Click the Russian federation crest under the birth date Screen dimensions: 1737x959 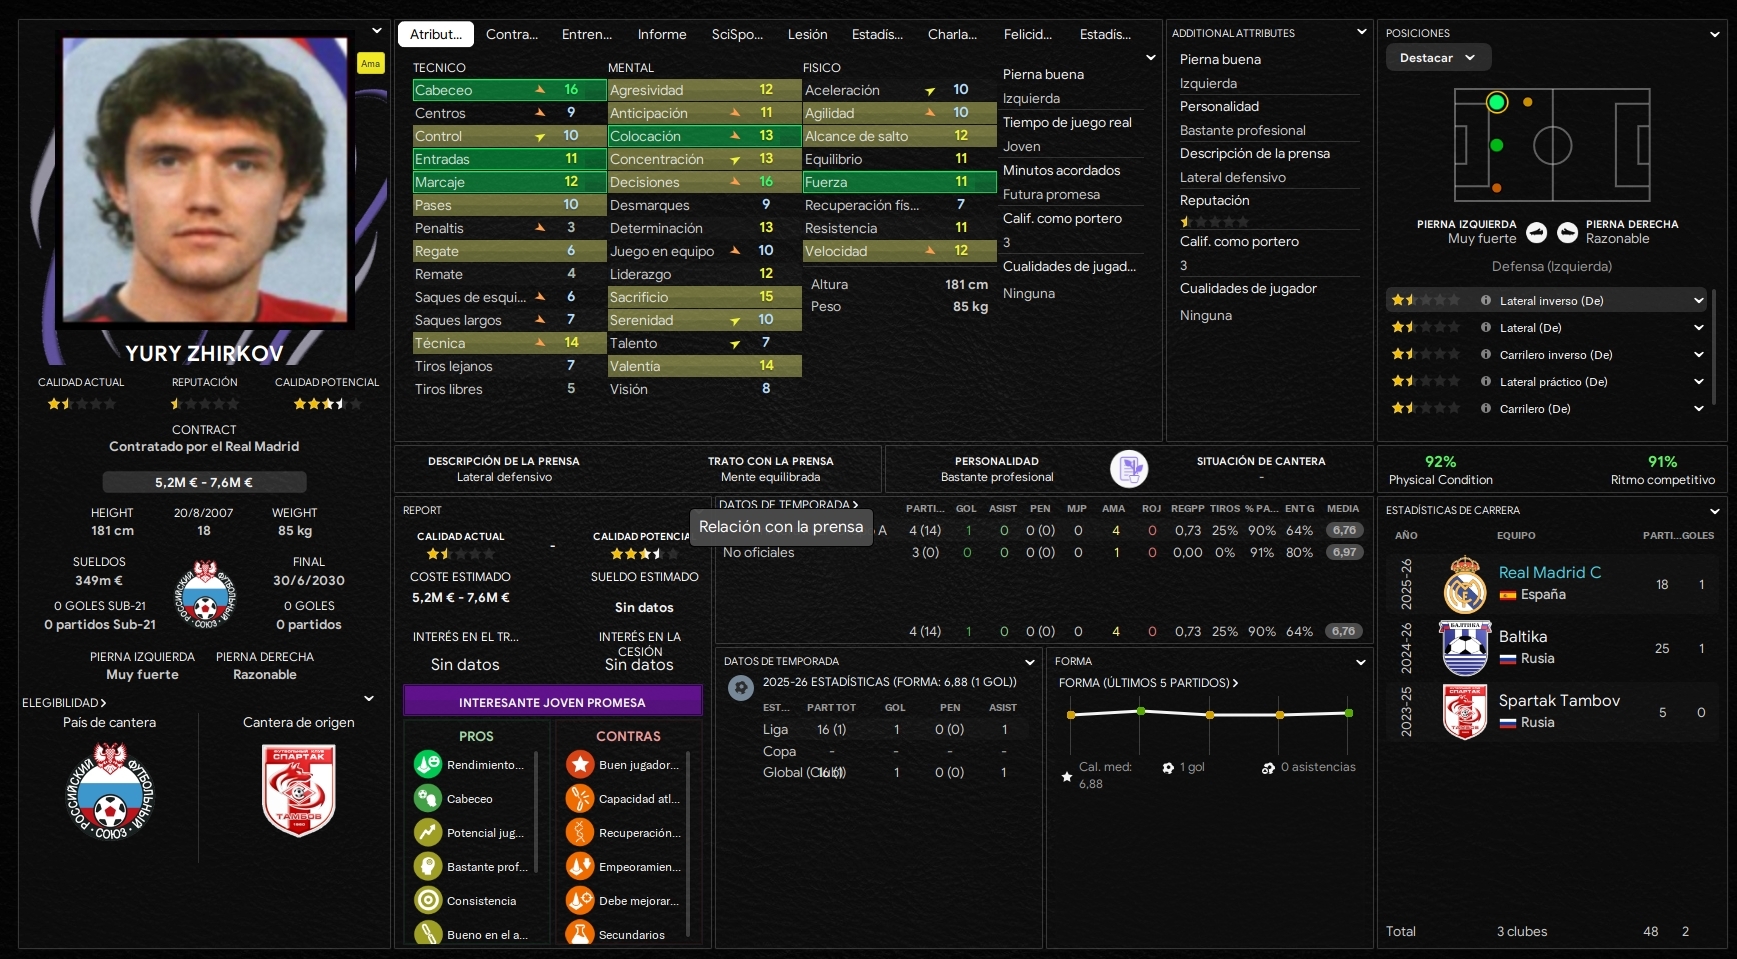[205, 593]
